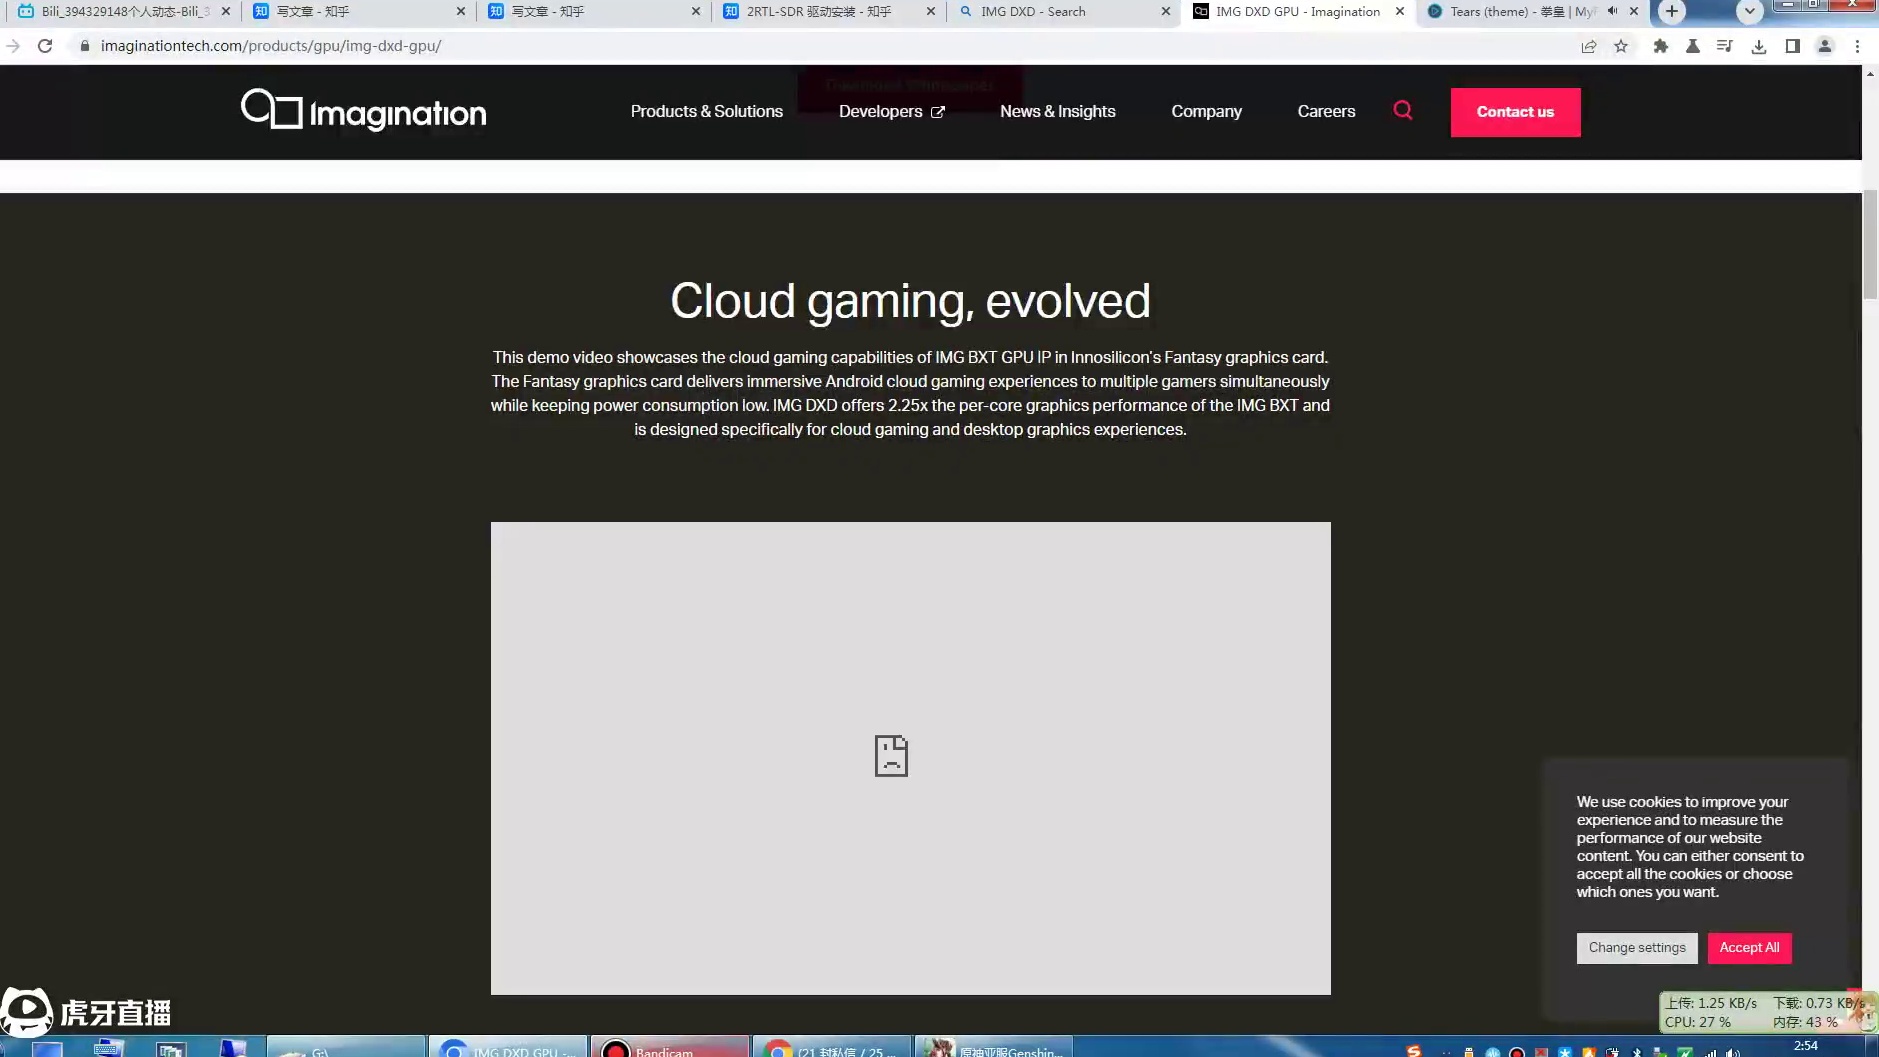Click the Contact us button
1879x1057 pixels.
pos(1515,112)
